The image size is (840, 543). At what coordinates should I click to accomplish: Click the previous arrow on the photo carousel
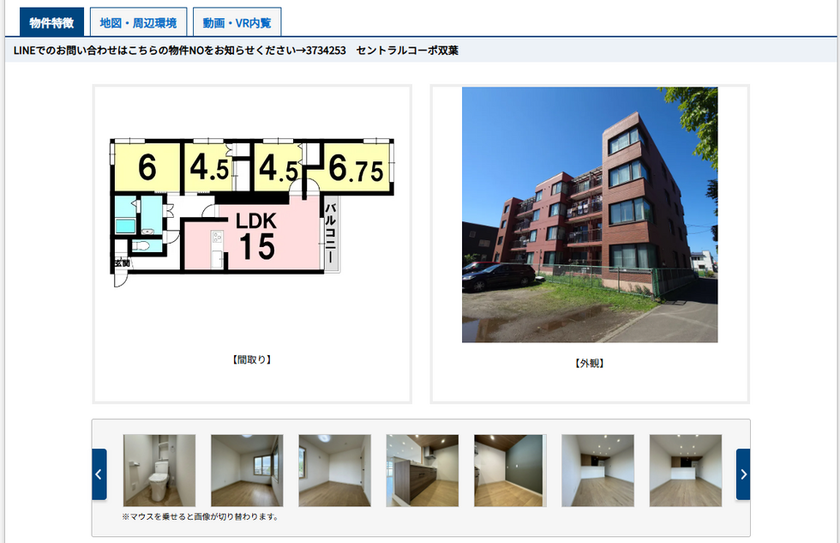(99, 474)
